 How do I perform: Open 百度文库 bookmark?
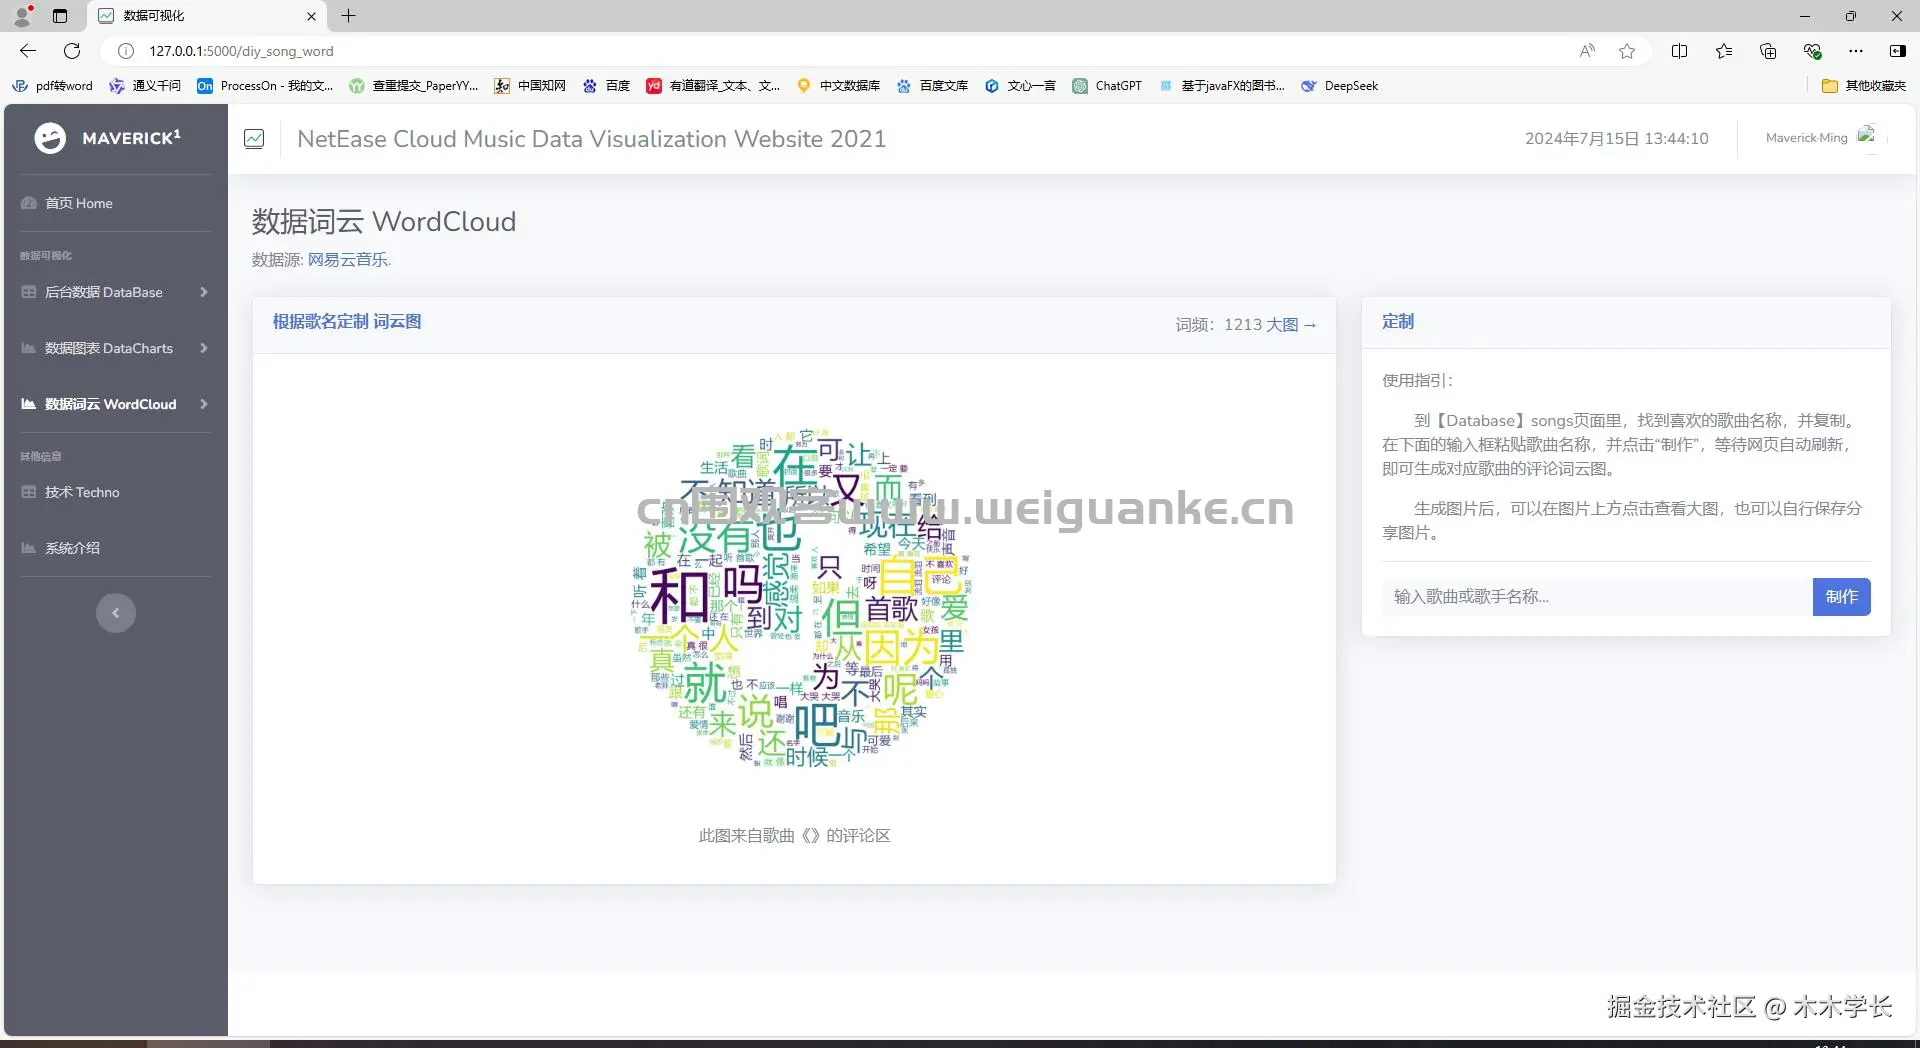pos(932,86)
